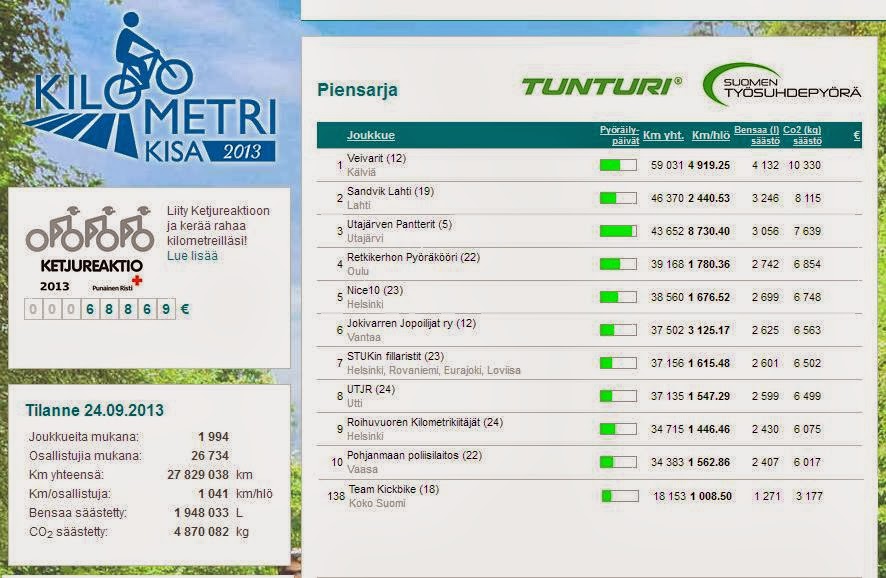Select team Nice10 (23)
The width and height of the screenshot is (886, 578).
click(375, 290)
